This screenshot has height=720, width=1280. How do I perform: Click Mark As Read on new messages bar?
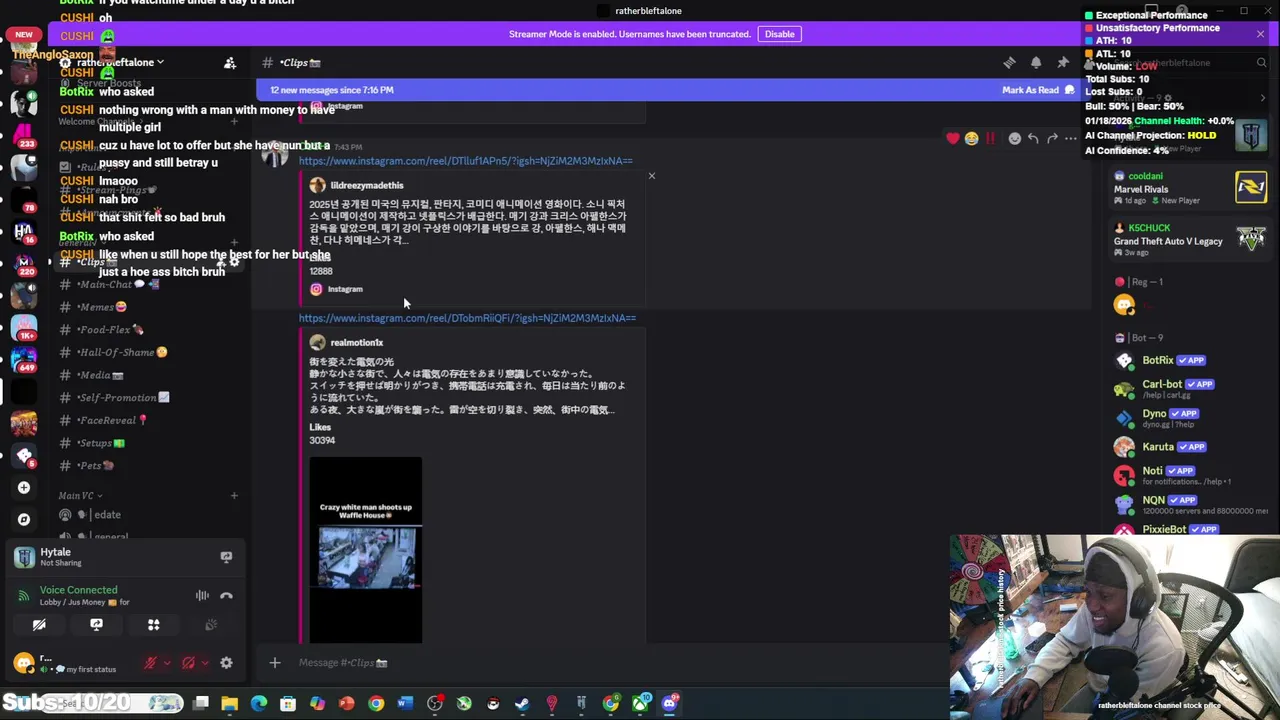tap(1038, 90)
